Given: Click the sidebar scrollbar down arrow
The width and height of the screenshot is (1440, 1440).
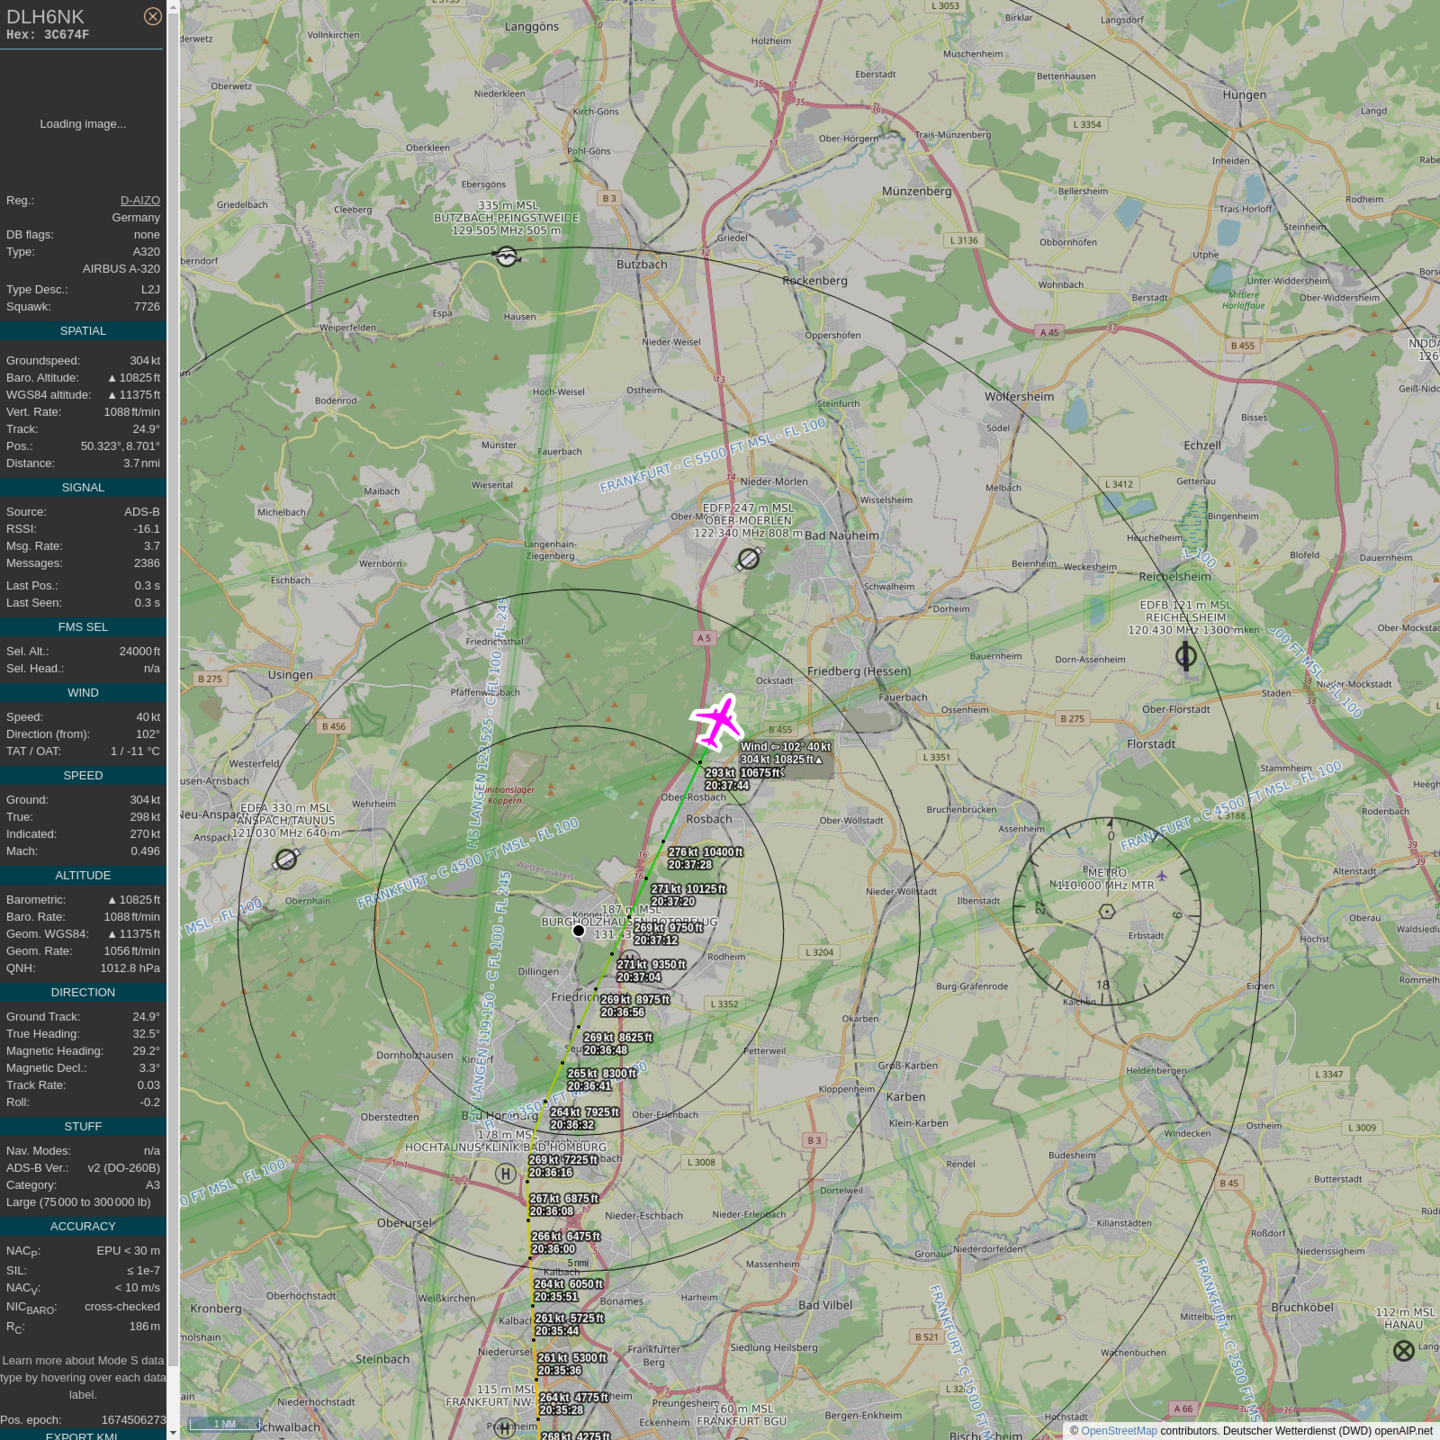Looking at the screenshot, I should (173, 1433).
